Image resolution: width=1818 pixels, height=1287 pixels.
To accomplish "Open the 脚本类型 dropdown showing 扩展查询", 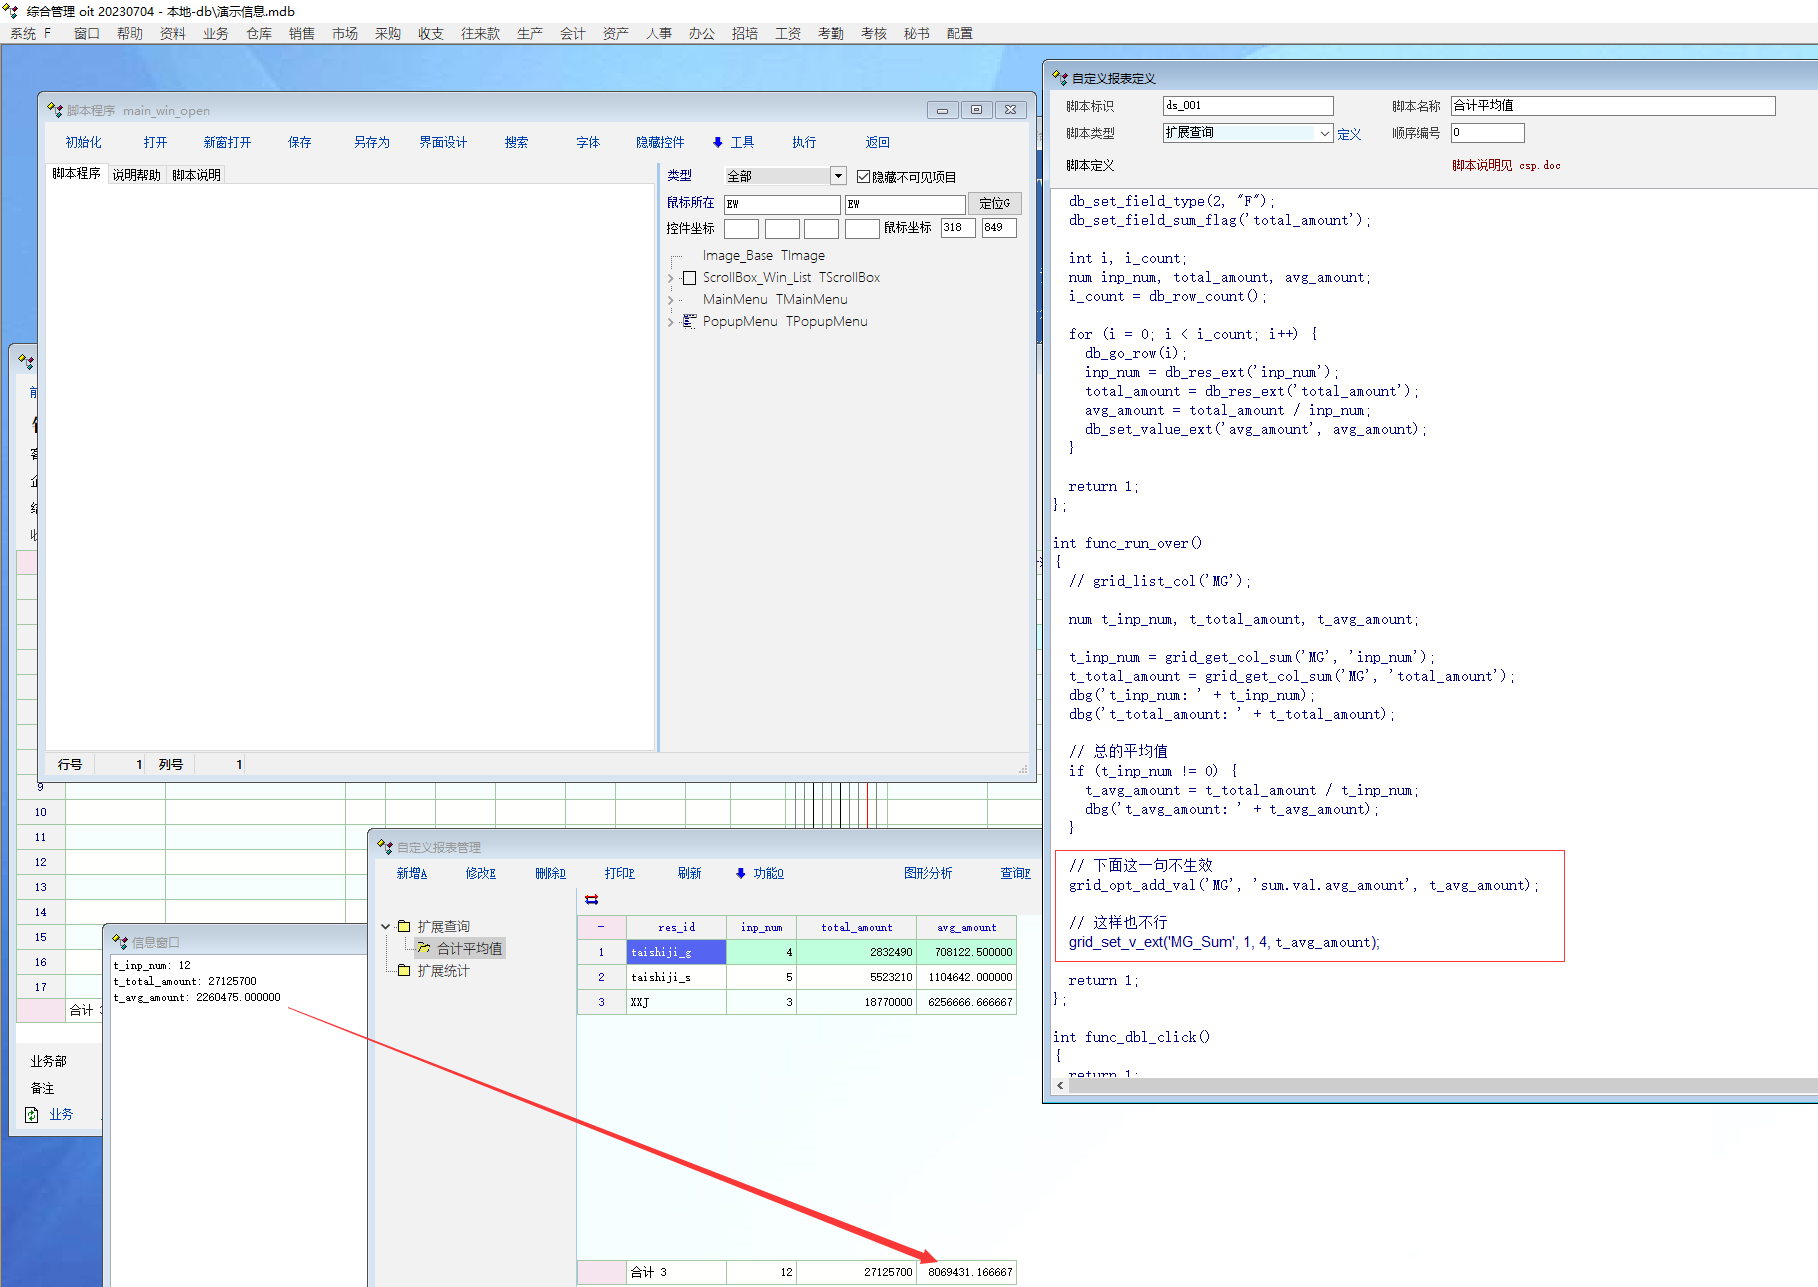I will pyautogui.click(x=1324, y=133).
